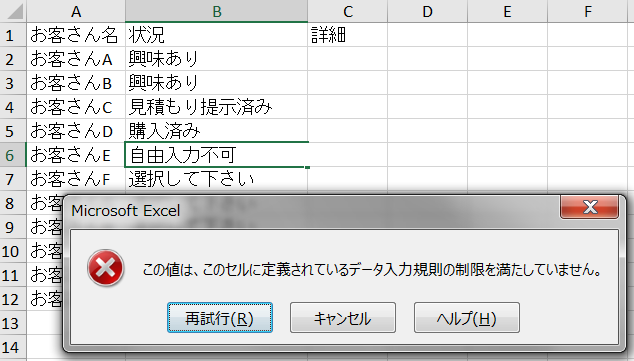
Task: Open help with ヘルプ(H) button
Action: [467, 318]
